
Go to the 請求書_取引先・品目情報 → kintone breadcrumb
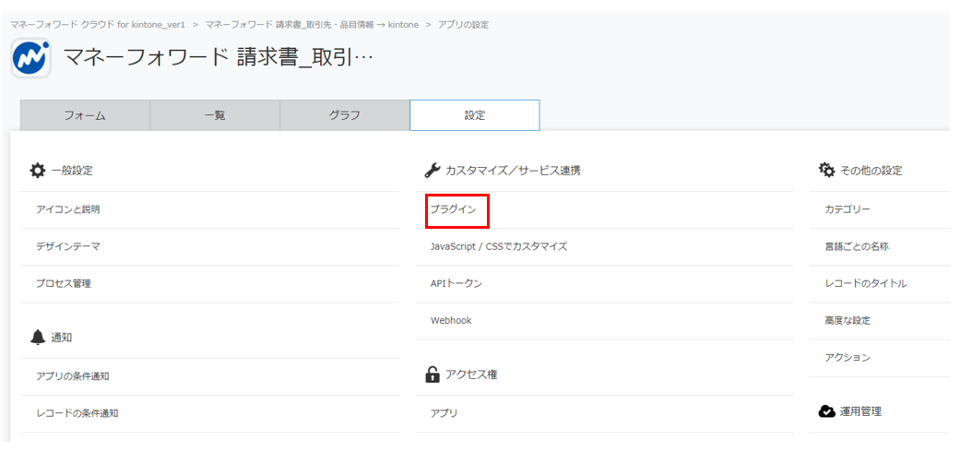pos(311,25)
